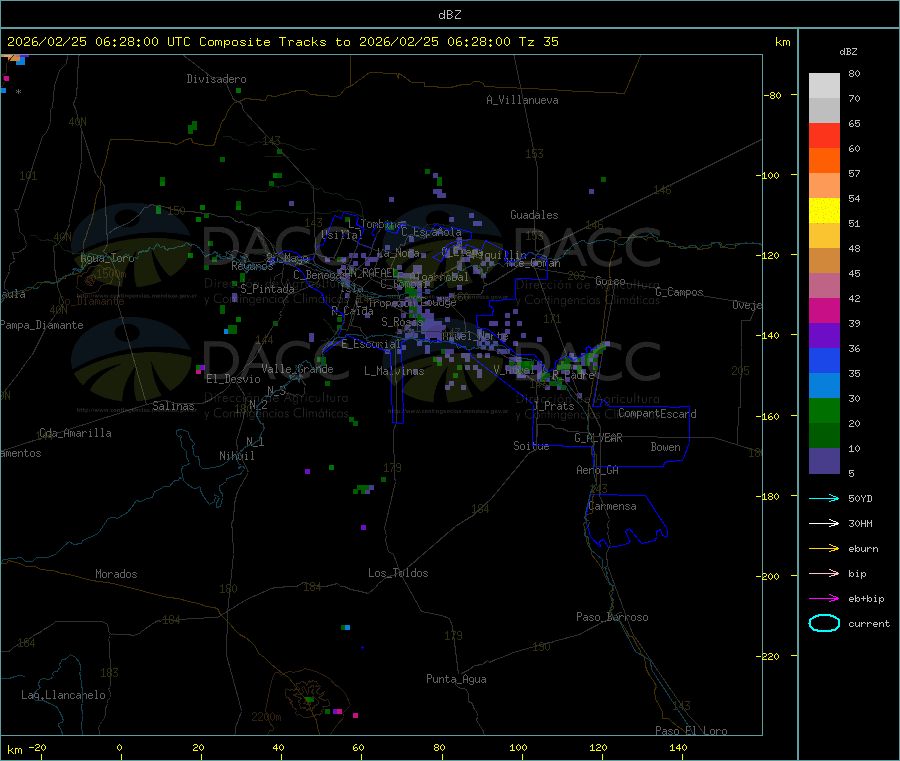Viewport: 900px width, 761px height.
Task: Click the Guadales map label
Action: click(534, 215)
